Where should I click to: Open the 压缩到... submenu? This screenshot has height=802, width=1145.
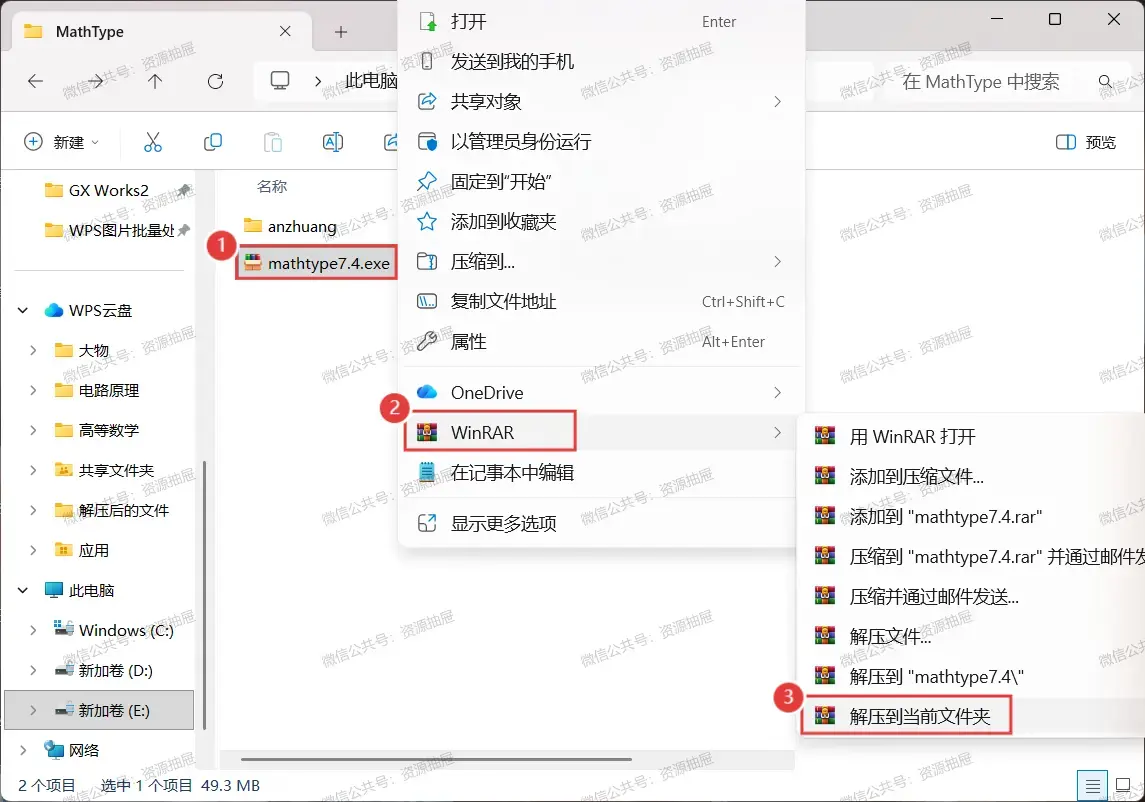(x=601, y=261)
